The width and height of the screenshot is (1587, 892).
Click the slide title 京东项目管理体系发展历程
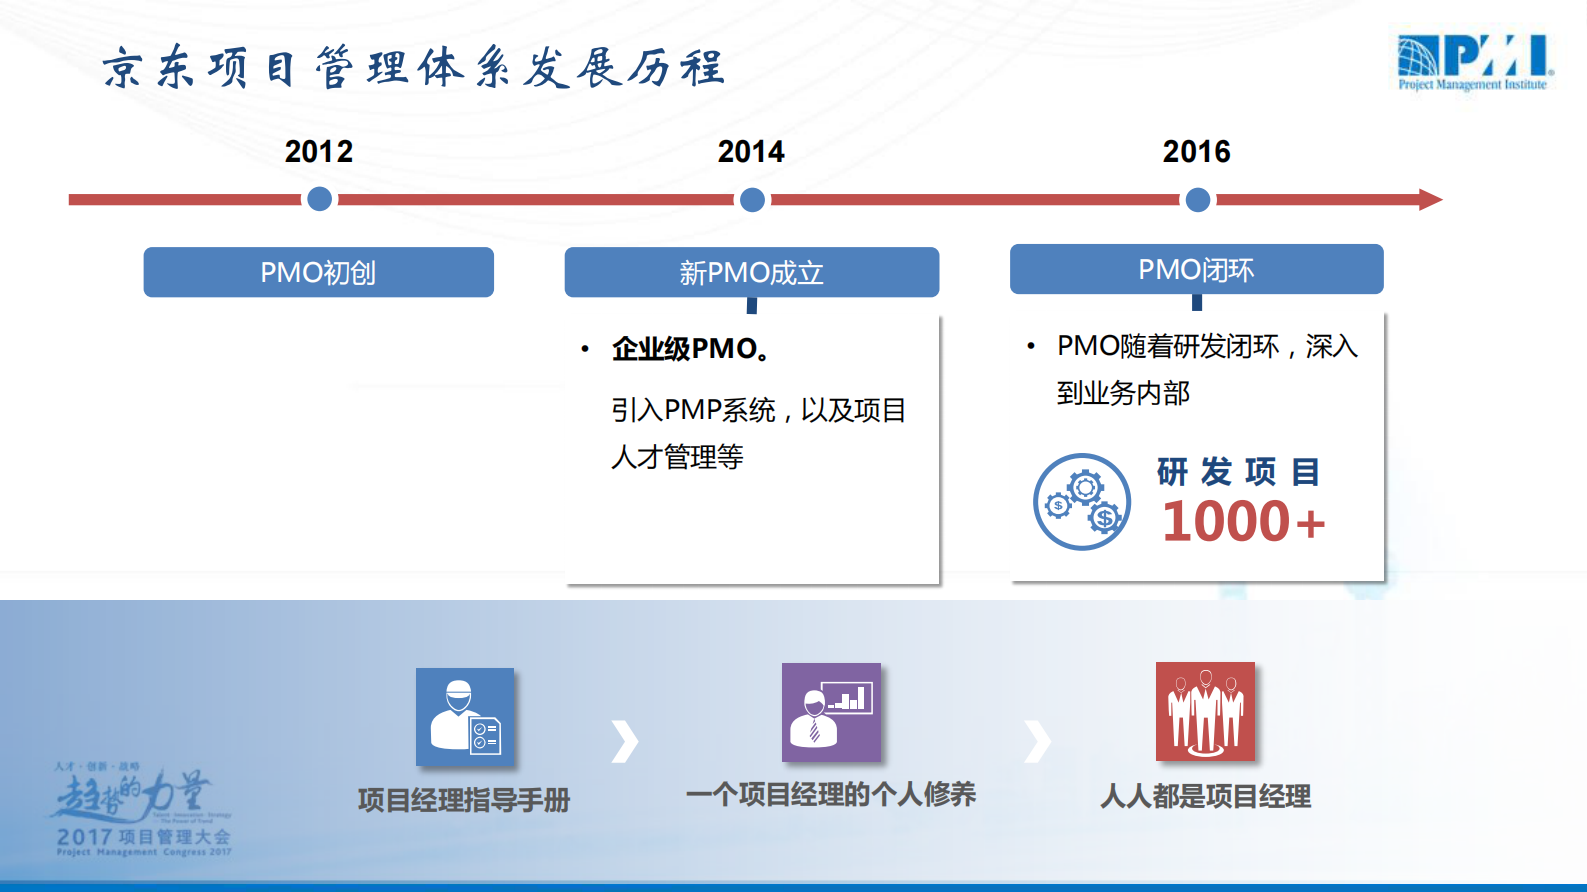point(413,68)
